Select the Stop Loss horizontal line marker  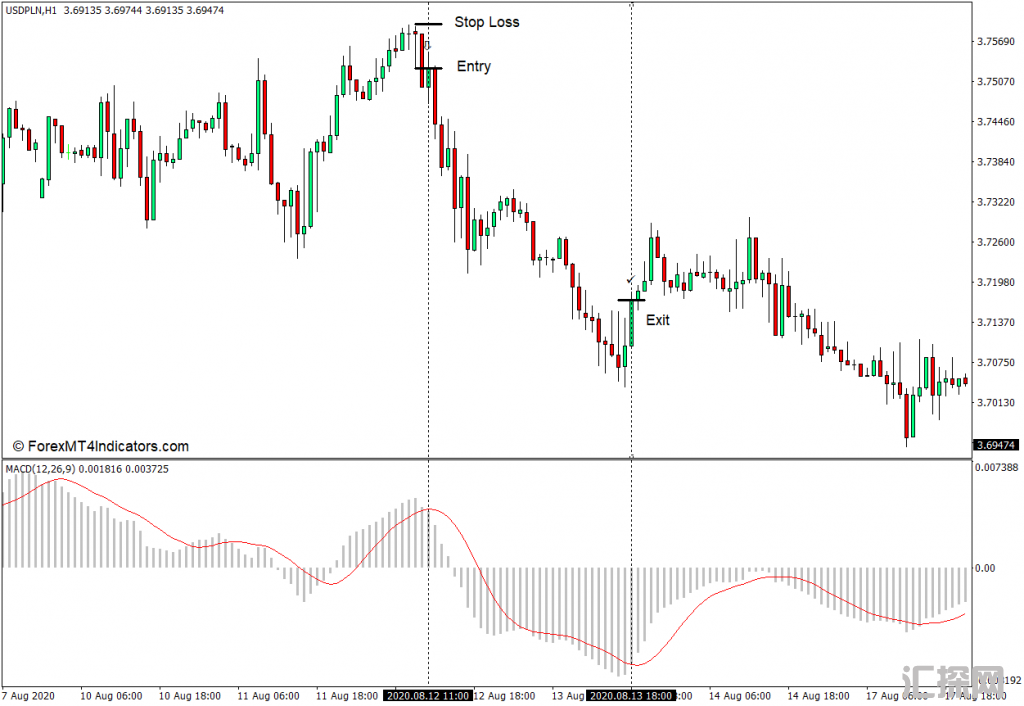point(428,23)
